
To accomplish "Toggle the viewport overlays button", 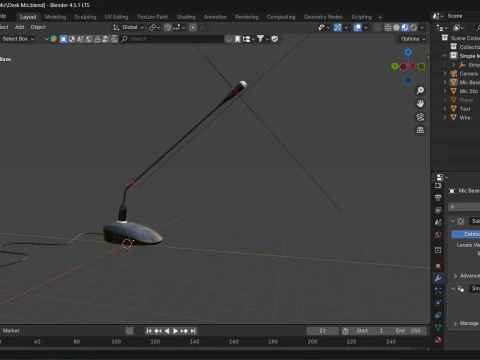I will click(357, 27).
